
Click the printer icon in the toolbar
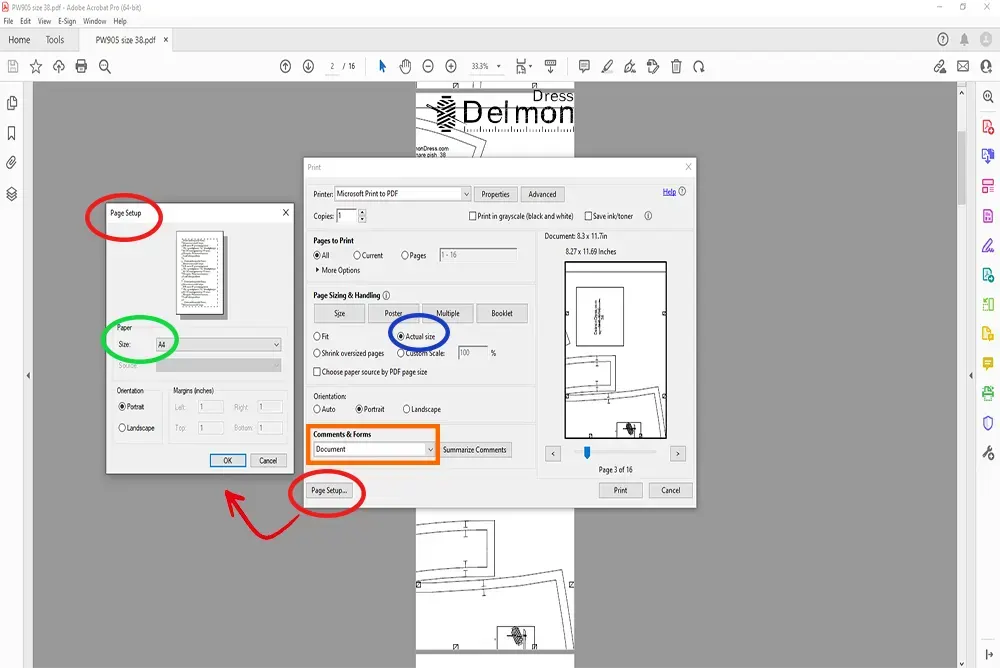pos(82,67)
